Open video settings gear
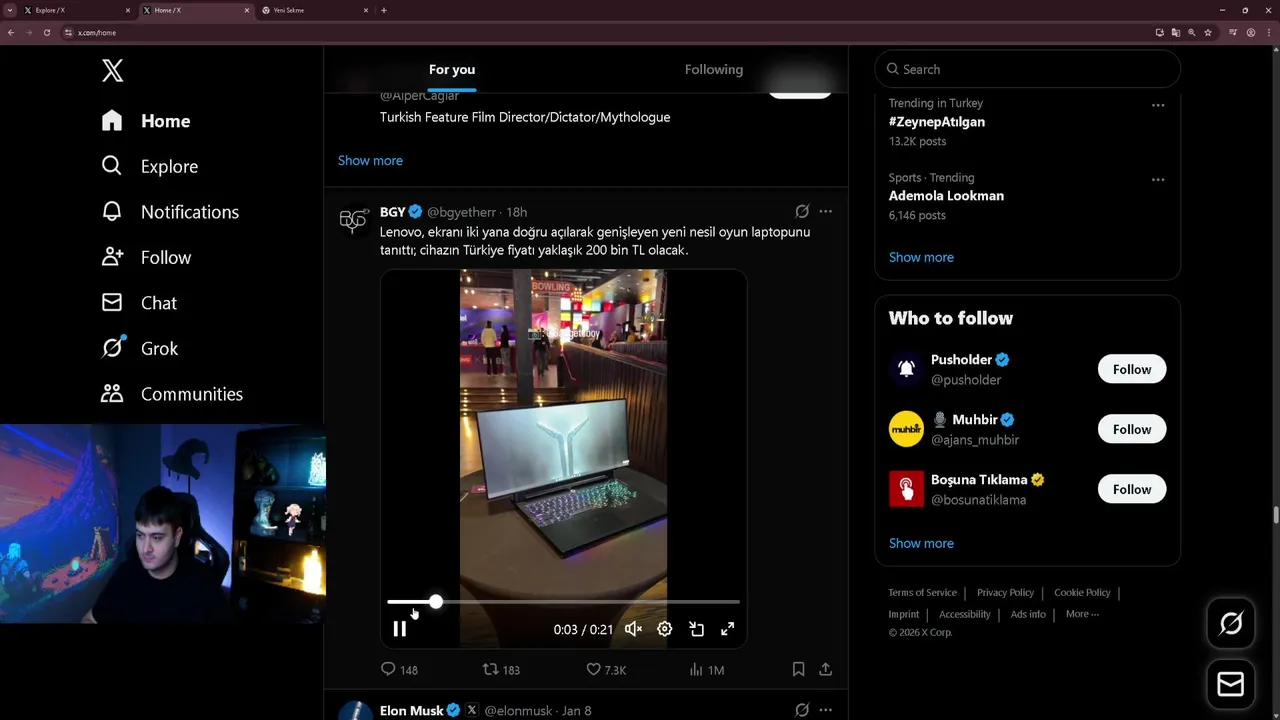 pos(665,629)
